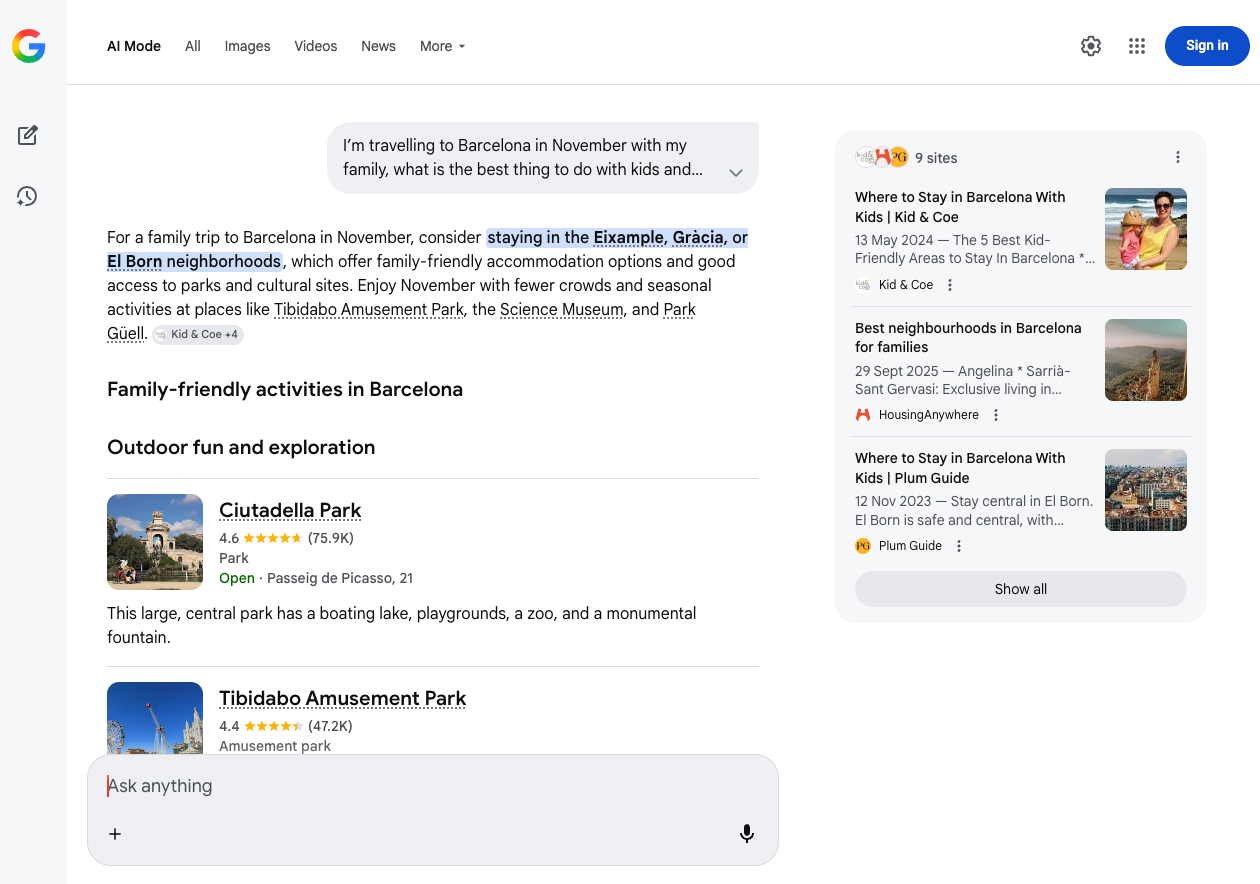
Task: Open the Google apps grid
Action: [1136, 46]
